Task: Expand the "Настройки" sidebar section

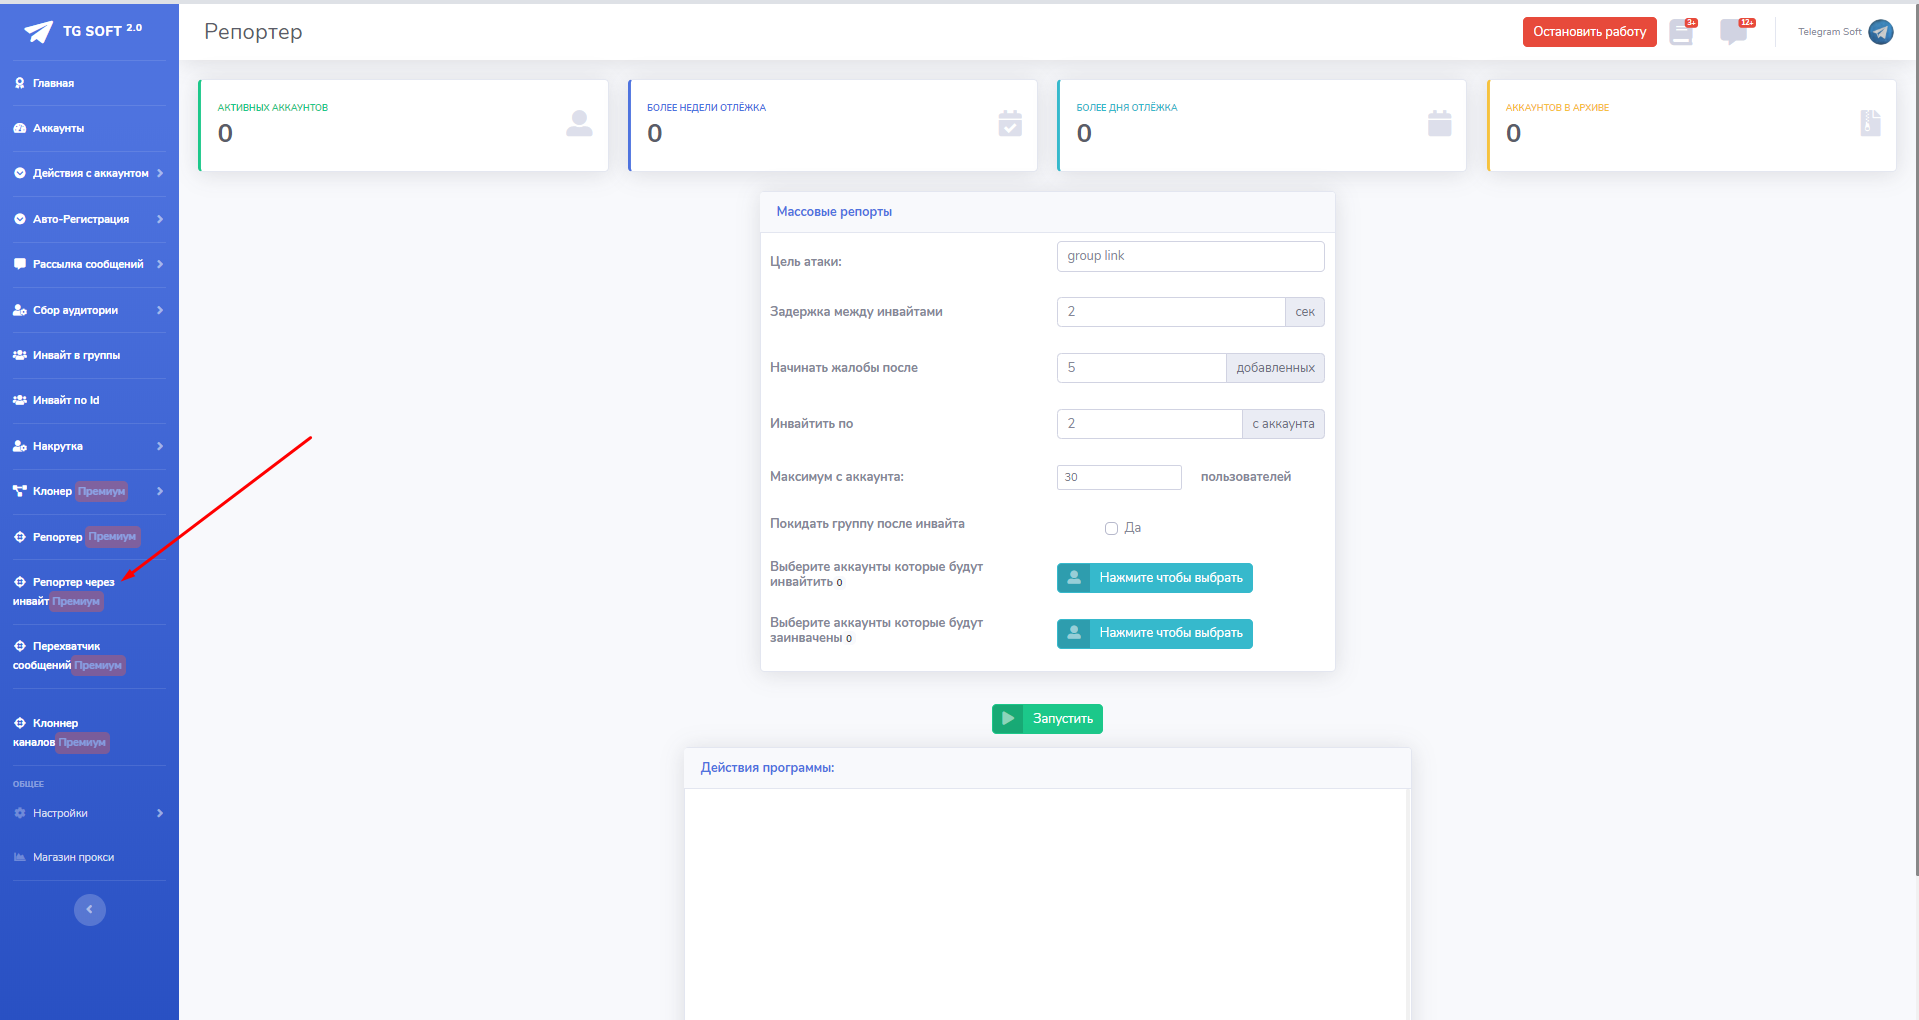Action: coord(89,814)
